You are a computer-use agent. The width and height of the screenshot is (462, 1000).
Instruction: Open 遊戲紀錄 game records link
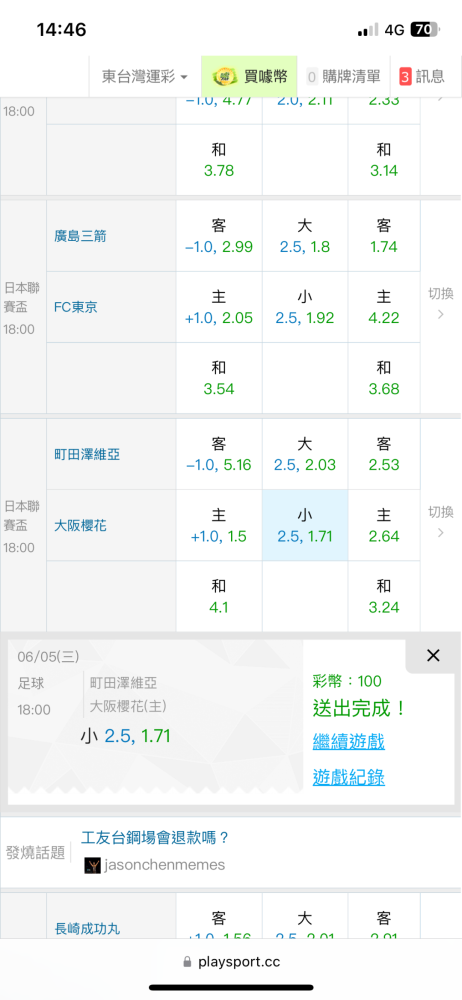348,777
